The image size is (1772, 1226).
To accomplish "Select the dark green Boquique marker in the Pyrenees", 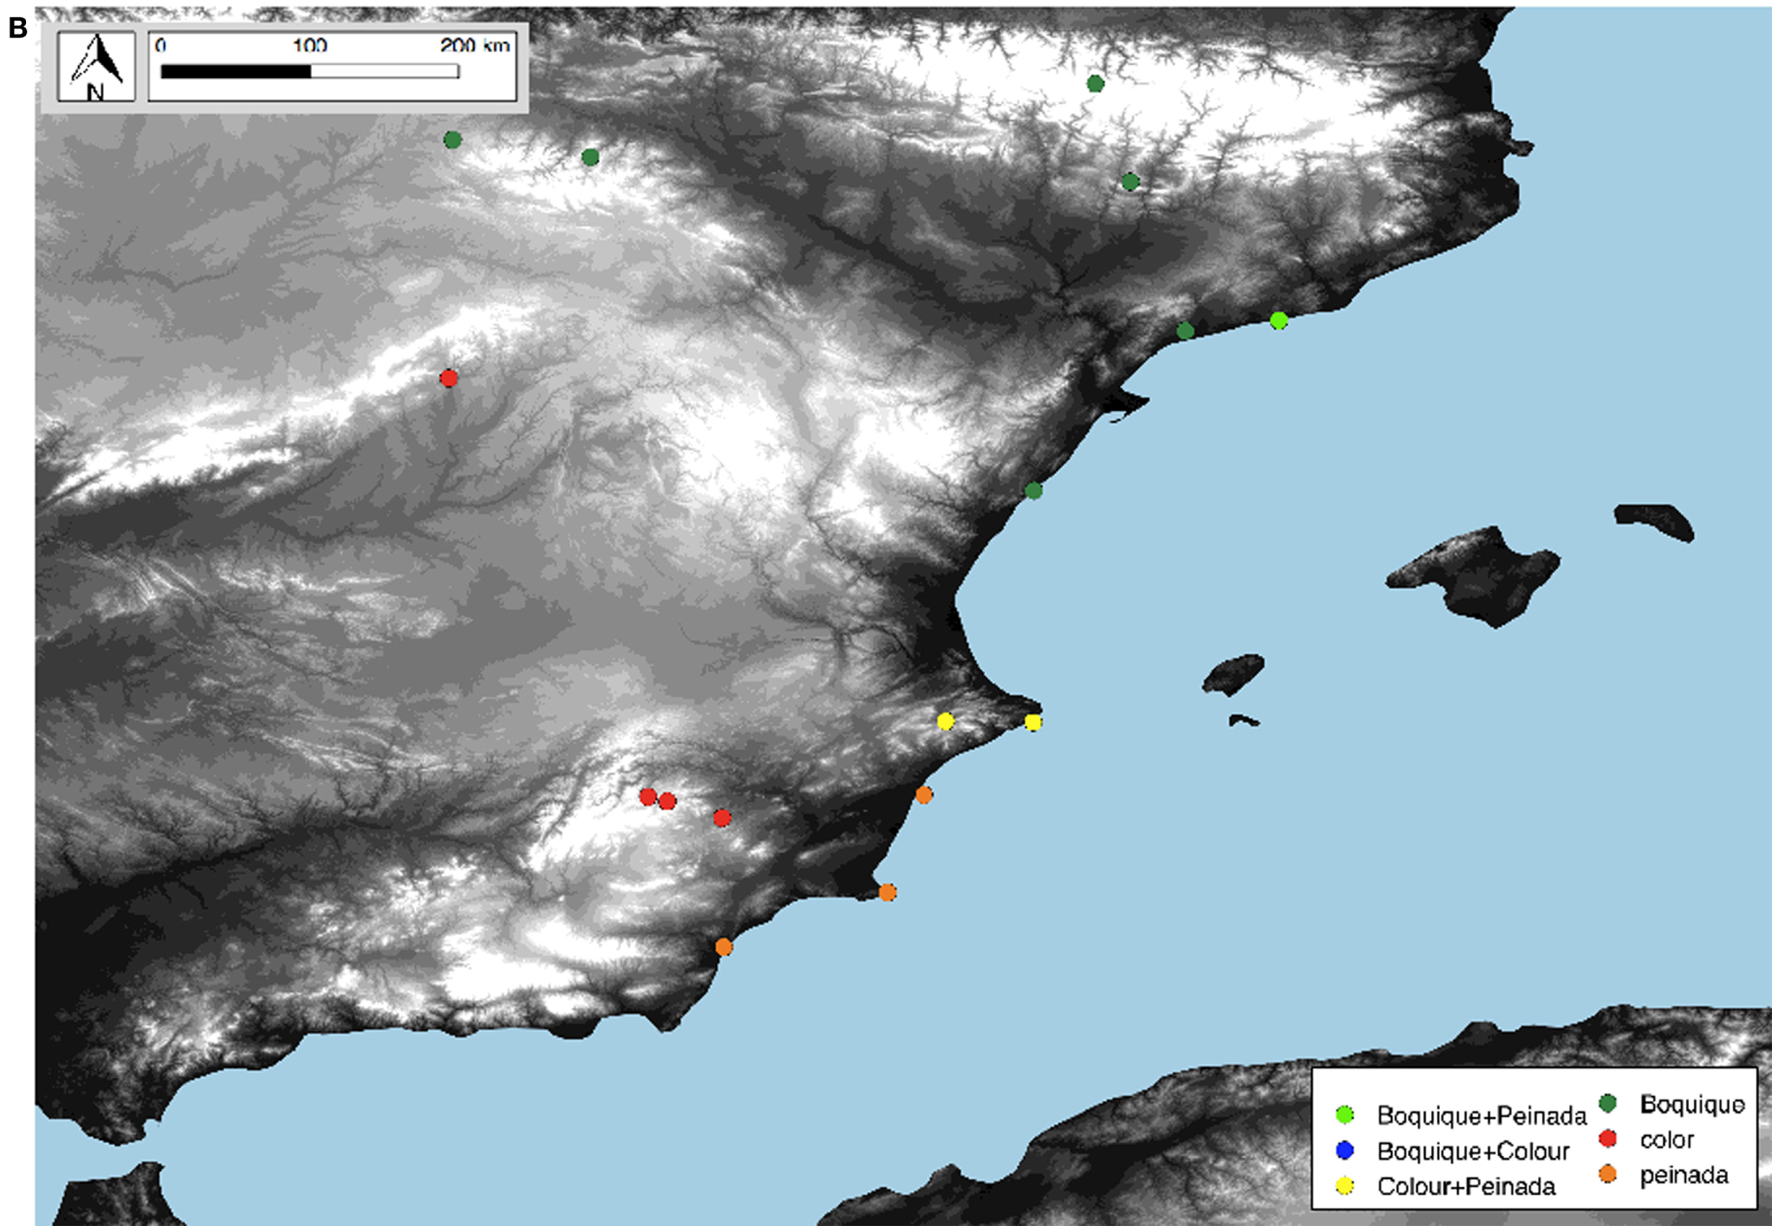I will [1096, 84].
